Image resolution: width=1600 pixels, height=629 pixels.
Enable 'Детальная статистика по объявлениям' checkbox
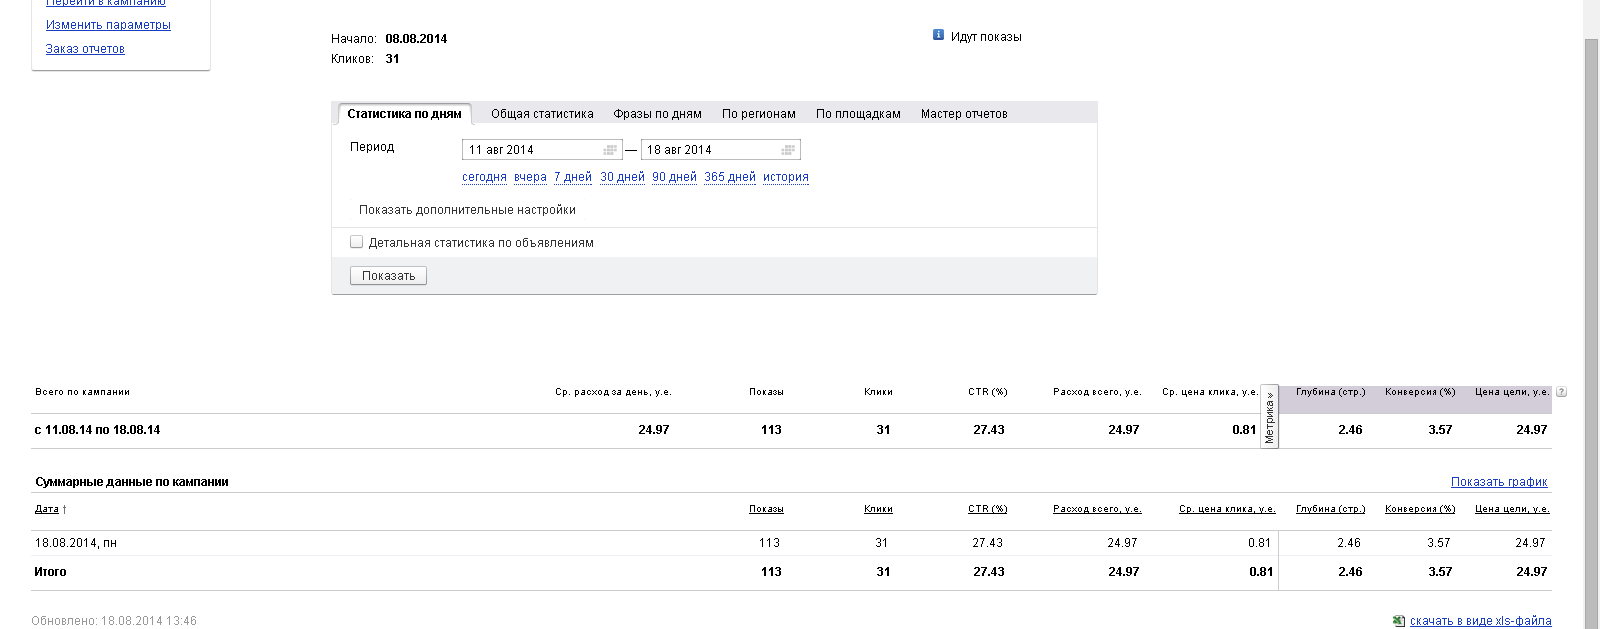(x=357, y=242)
